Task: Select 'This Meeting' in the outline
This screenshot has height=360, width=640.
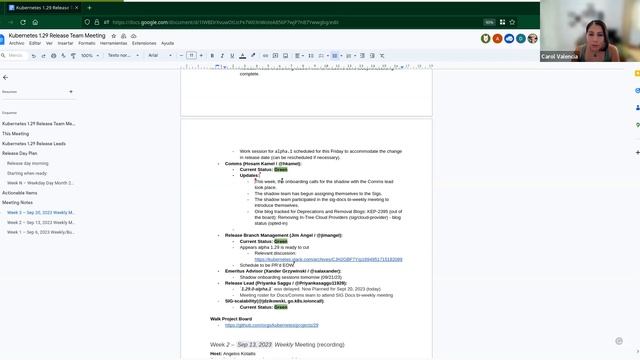Action: (x=16, y=134)
